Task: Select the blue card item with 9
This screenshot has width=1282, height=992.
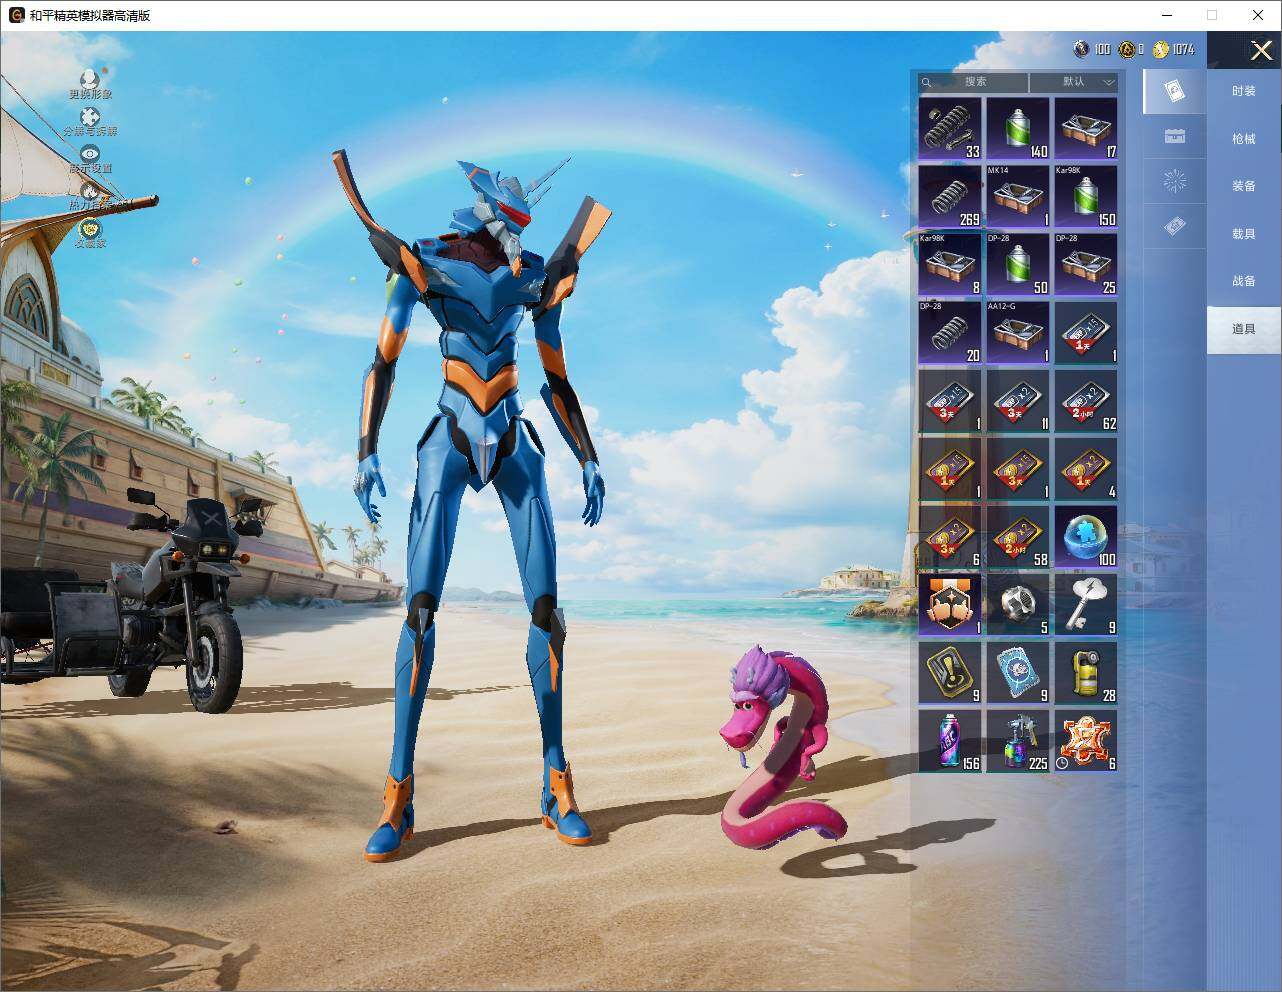Action: (1018, 672)
